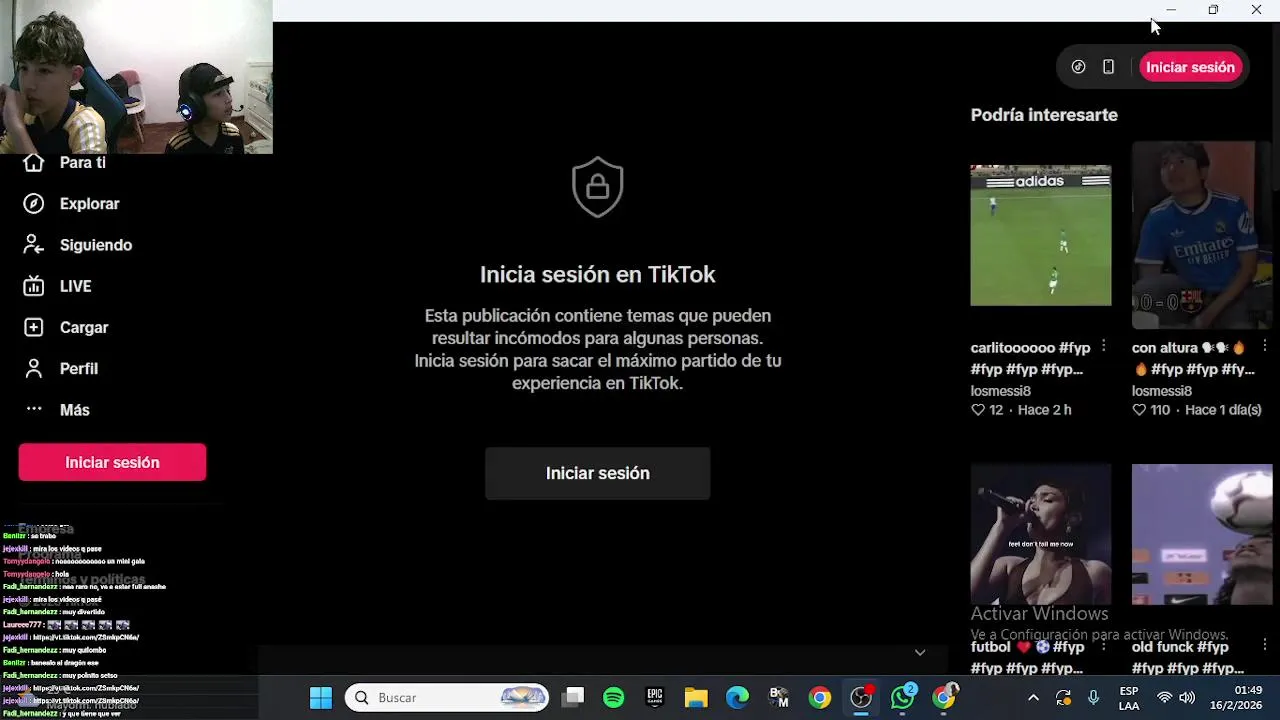The height and width of the screenshot is (720, 1280).
Task: Open volume control in system tray
Action: 1187,698
